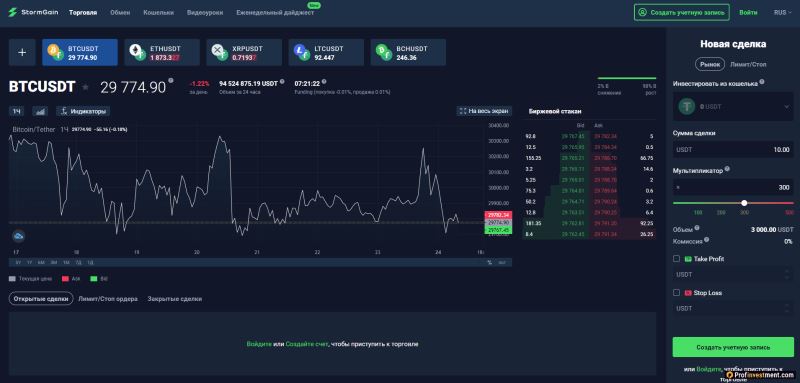The image size is (800, 383).
Task: Open the chart type selector icon
Action: (x=40, y=111)
